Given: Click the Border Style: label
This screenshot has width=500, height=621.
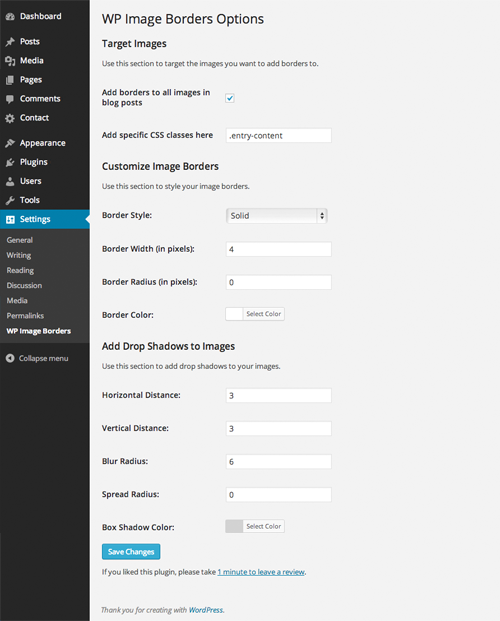Looking at the screenshot, I should [127, 215].
